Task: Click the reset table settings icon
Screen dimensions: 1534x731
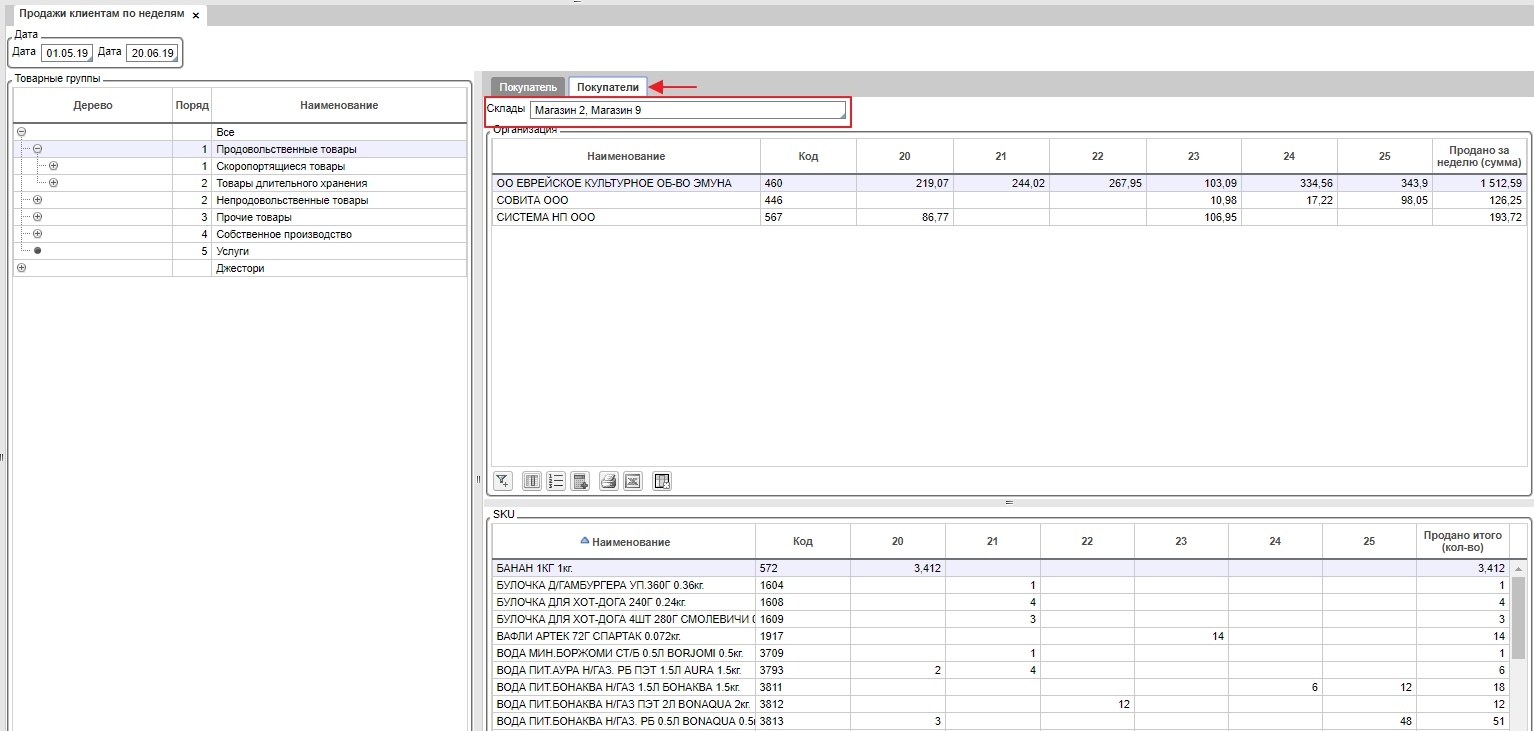Action: 661,481
